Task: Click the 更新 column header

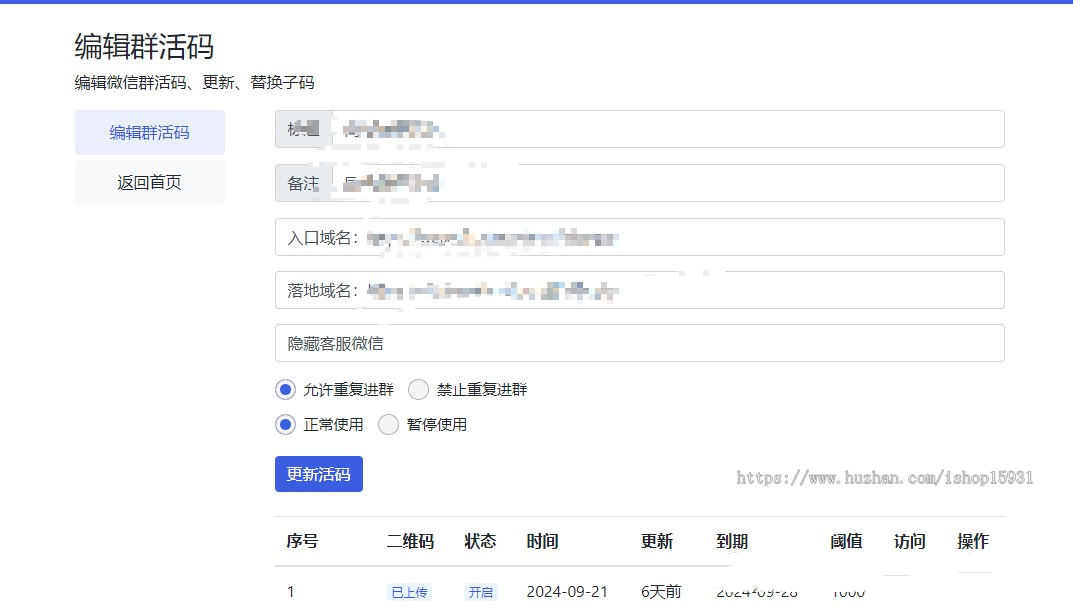Action: point(657,541)
